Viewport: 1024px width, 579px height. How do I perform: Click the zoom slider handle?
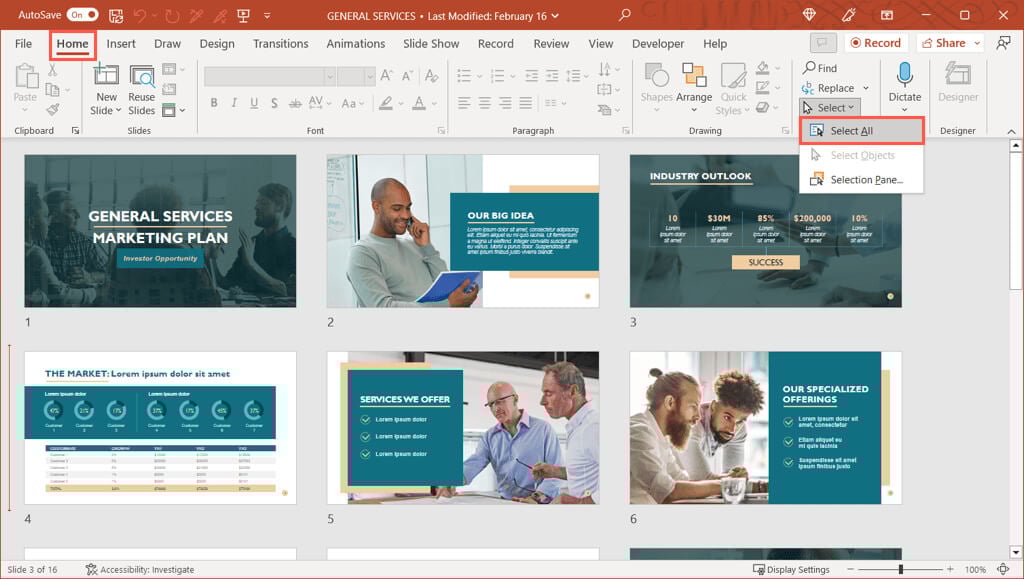coord(900,569)
